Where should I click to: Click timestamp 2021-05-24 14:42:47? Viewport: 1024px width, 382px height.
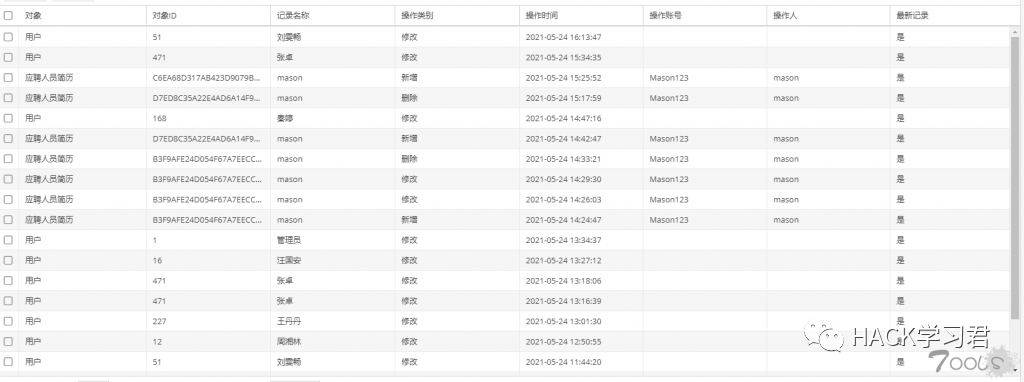click(x=564, y=138)
